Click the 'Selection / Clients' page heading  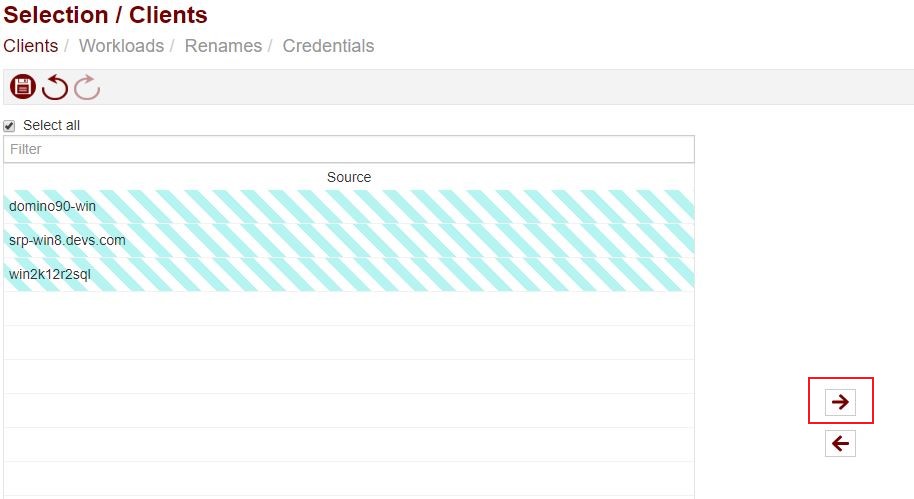(106, 15)
